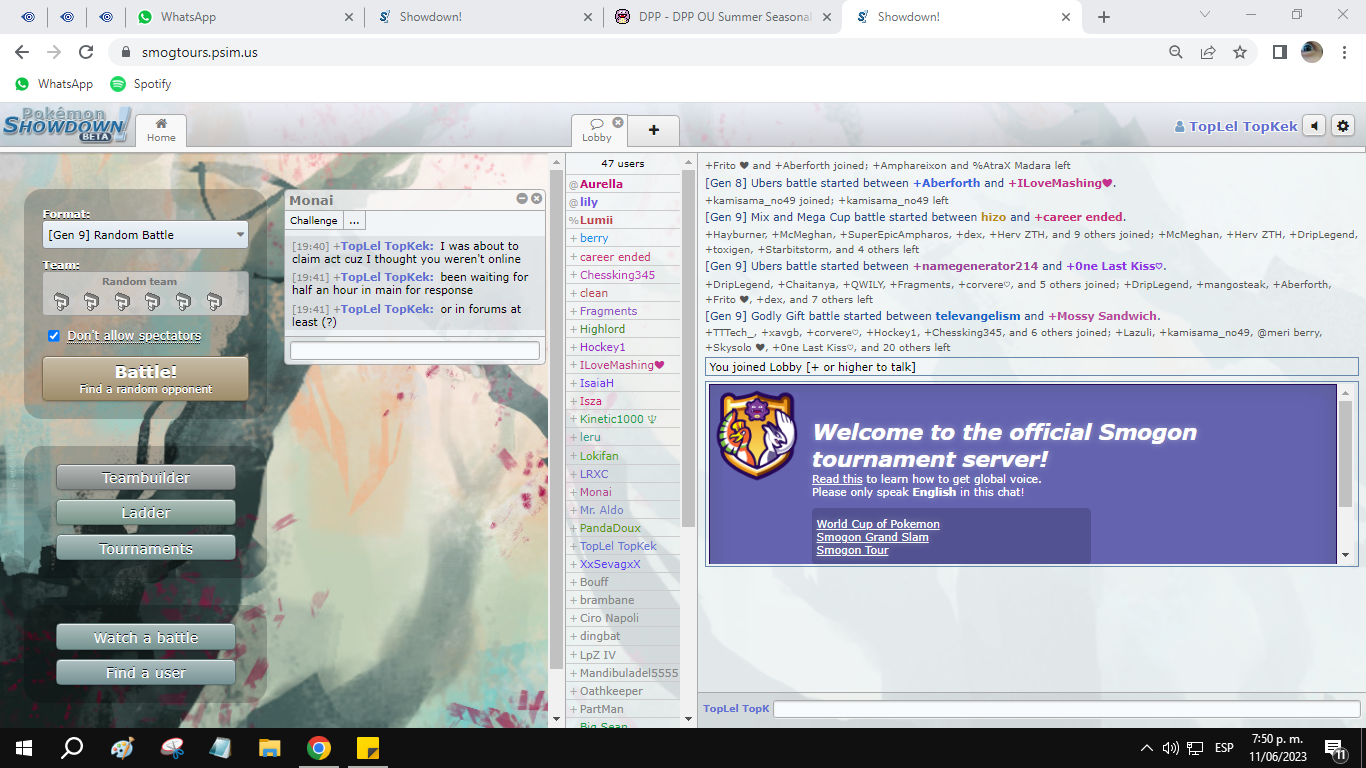1366x768 pixels.
Task: Click +Aberforth in Gen 8 Ubers battle line
Action: [x=946, y=183]
